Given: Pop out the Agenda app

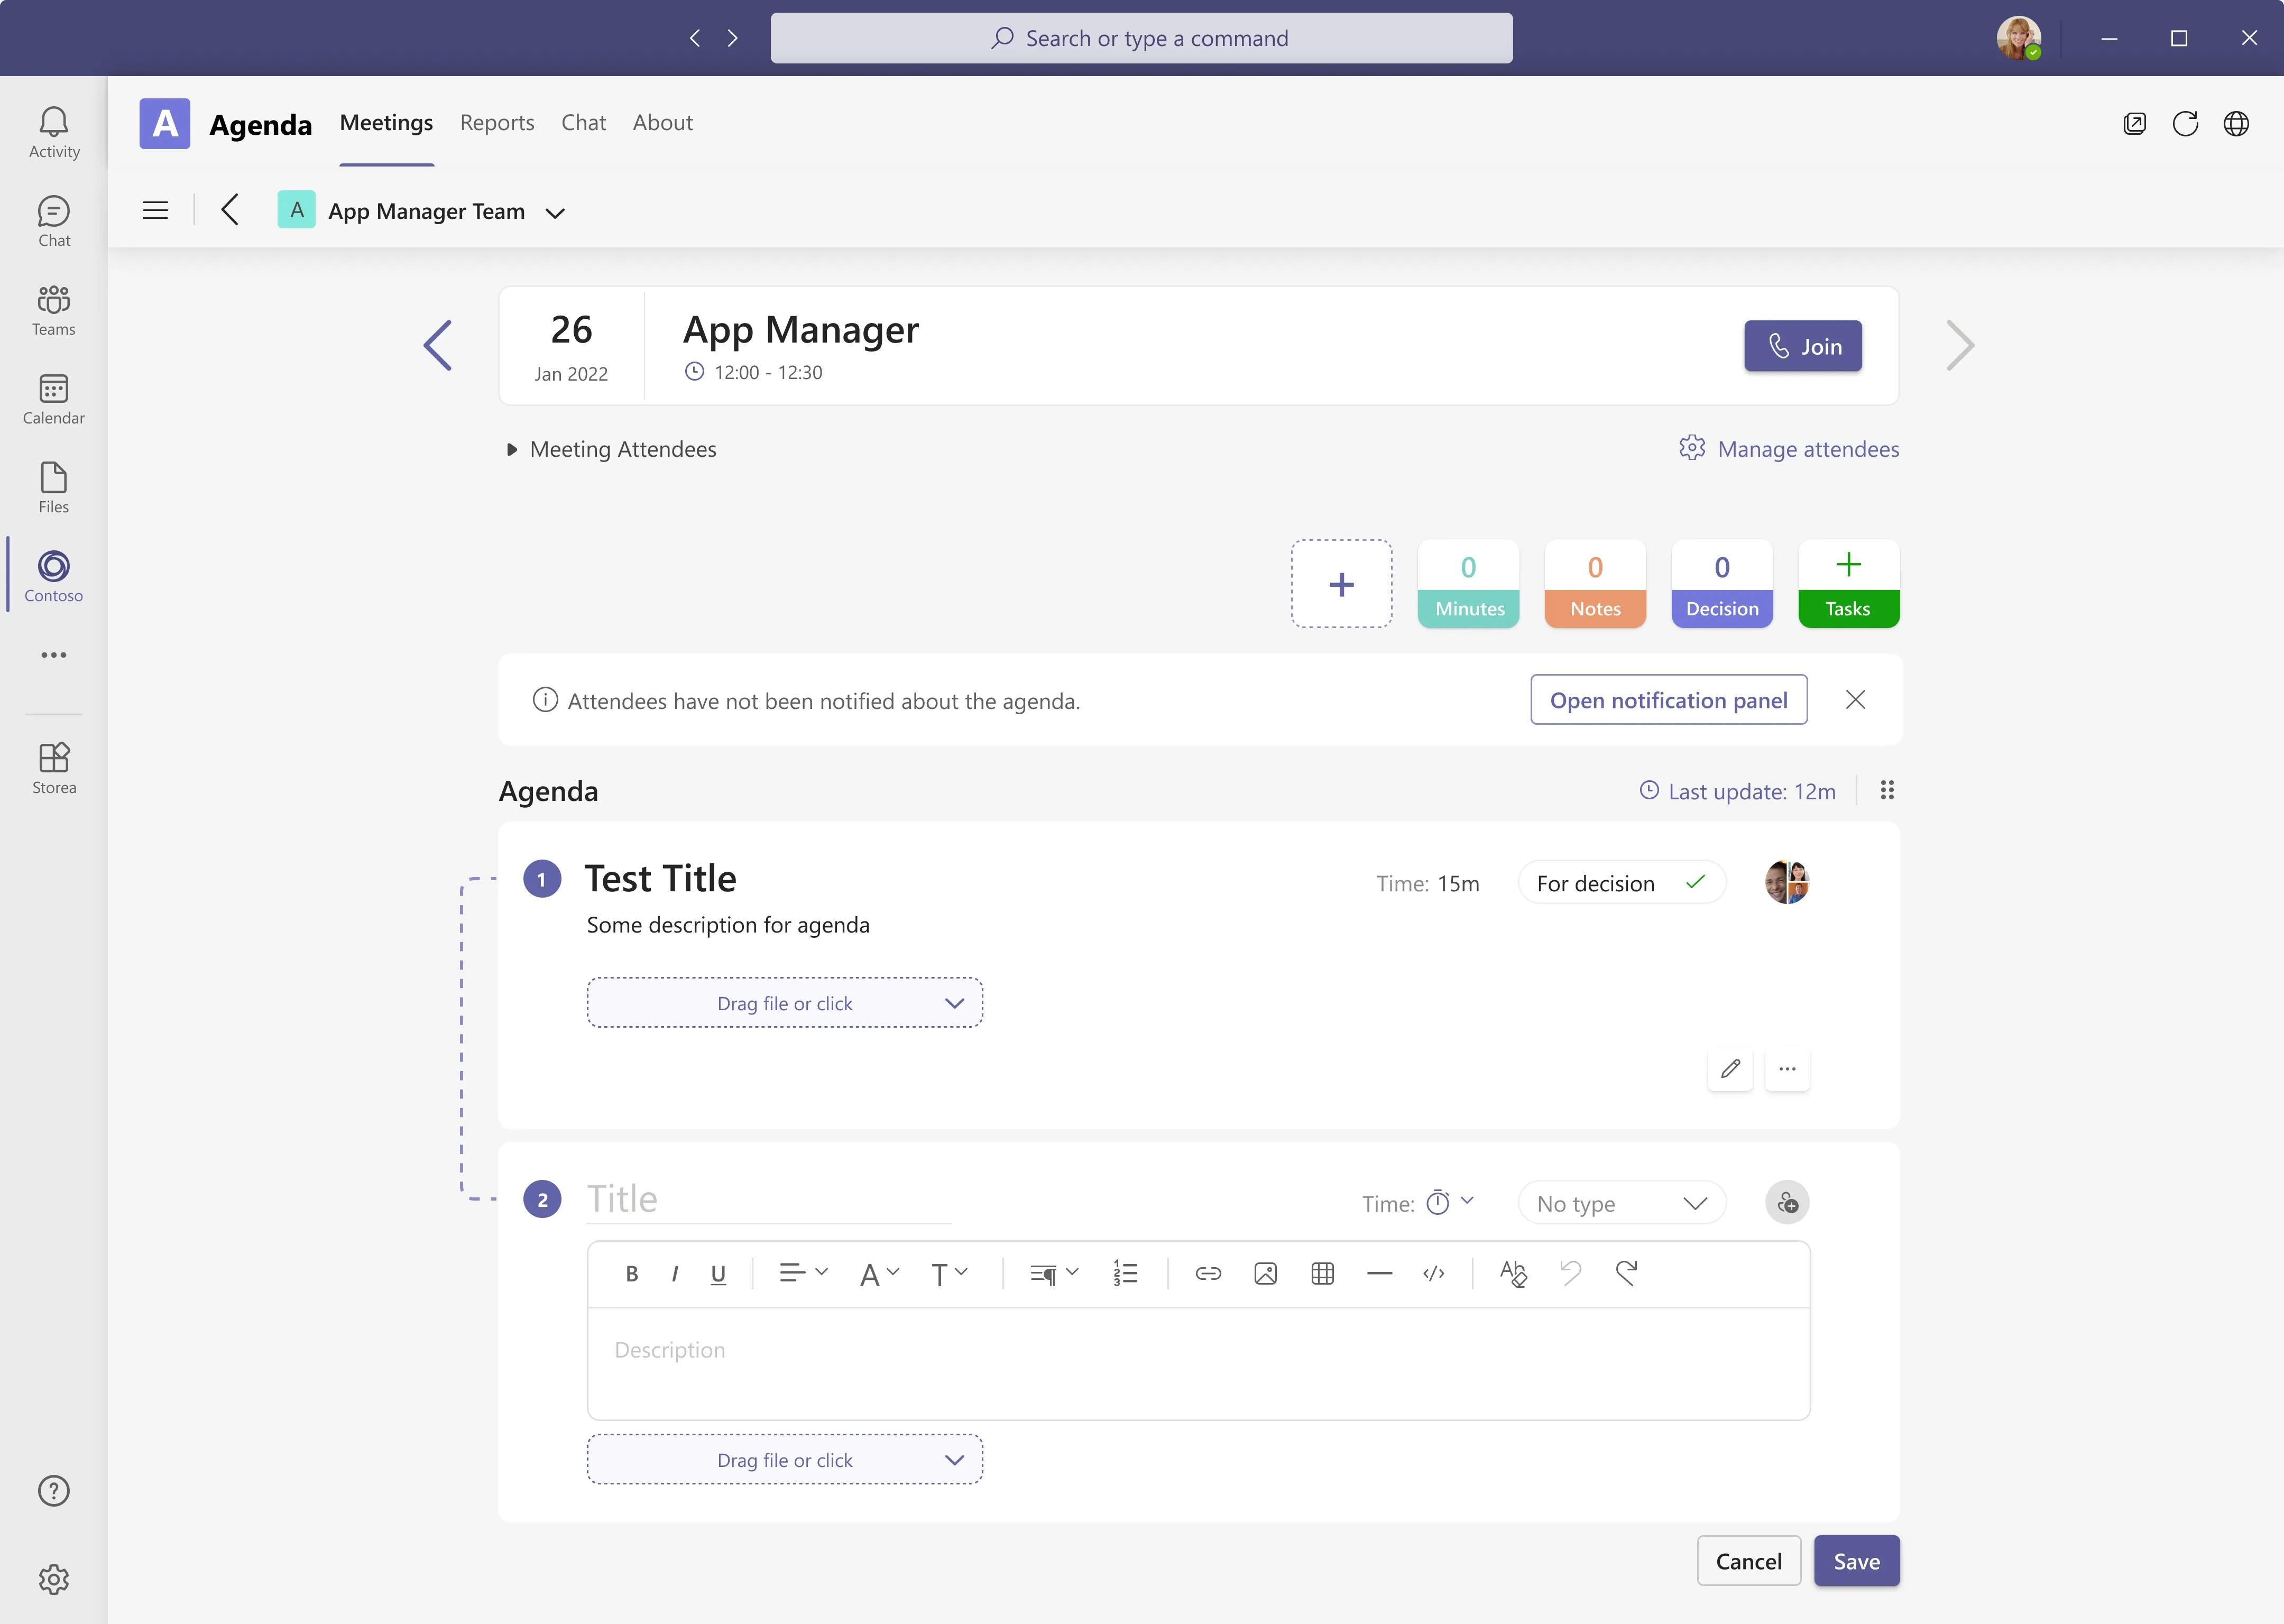Looking at the screenshot, I should [2134, 124].
